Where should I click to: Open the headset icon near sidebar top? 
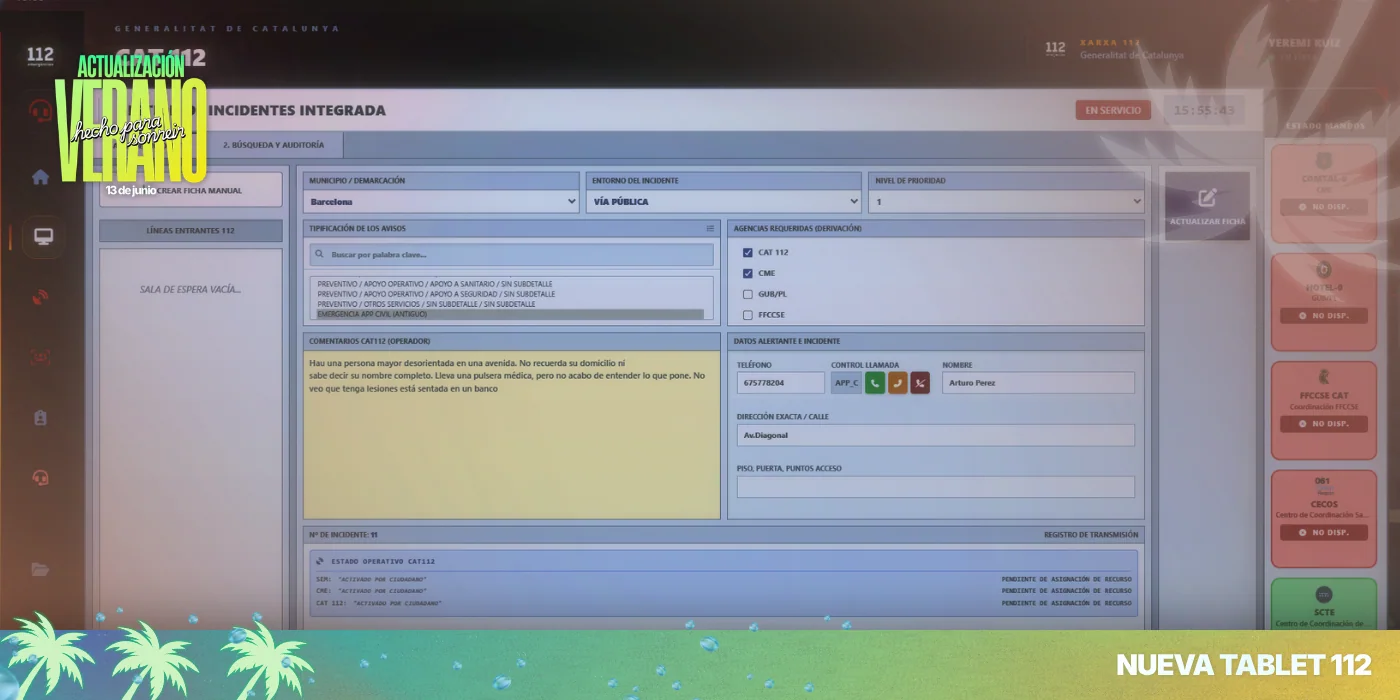40,111
